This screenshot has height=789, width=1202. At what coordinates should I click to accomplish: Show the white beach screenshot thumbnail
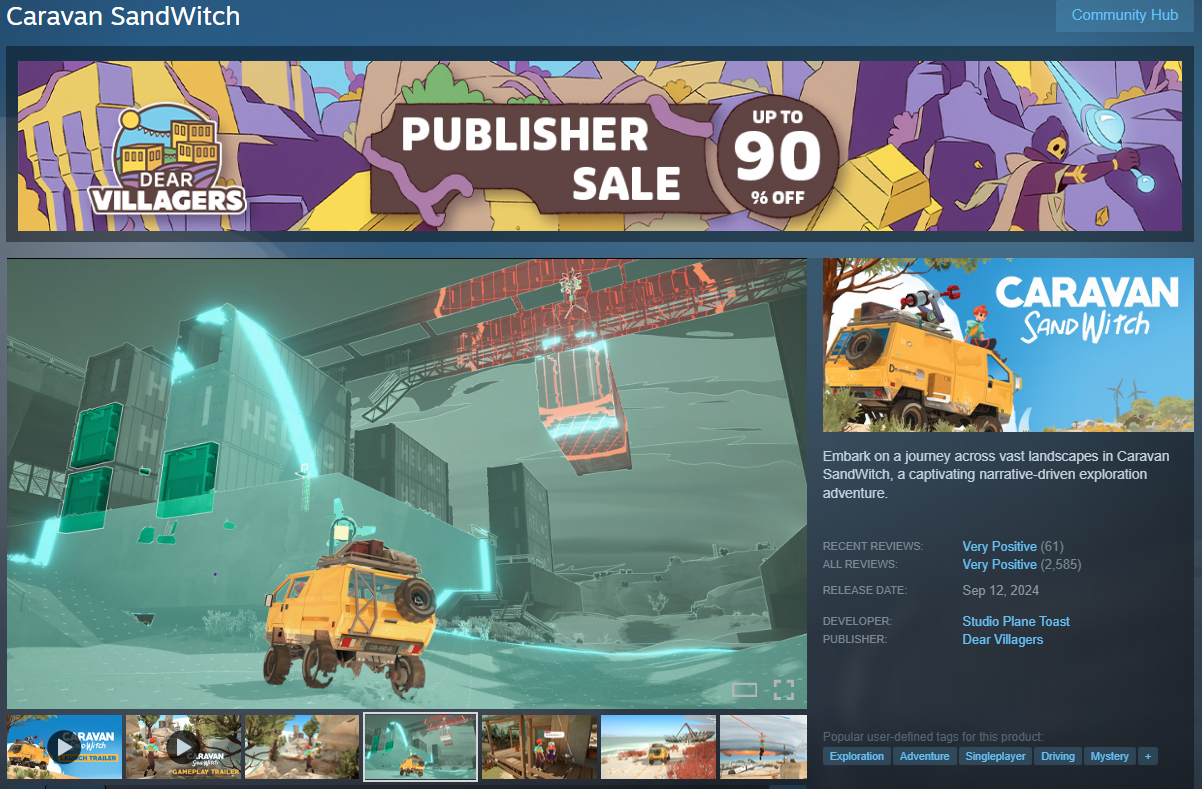pyautogui.click(x=658, y=747)
